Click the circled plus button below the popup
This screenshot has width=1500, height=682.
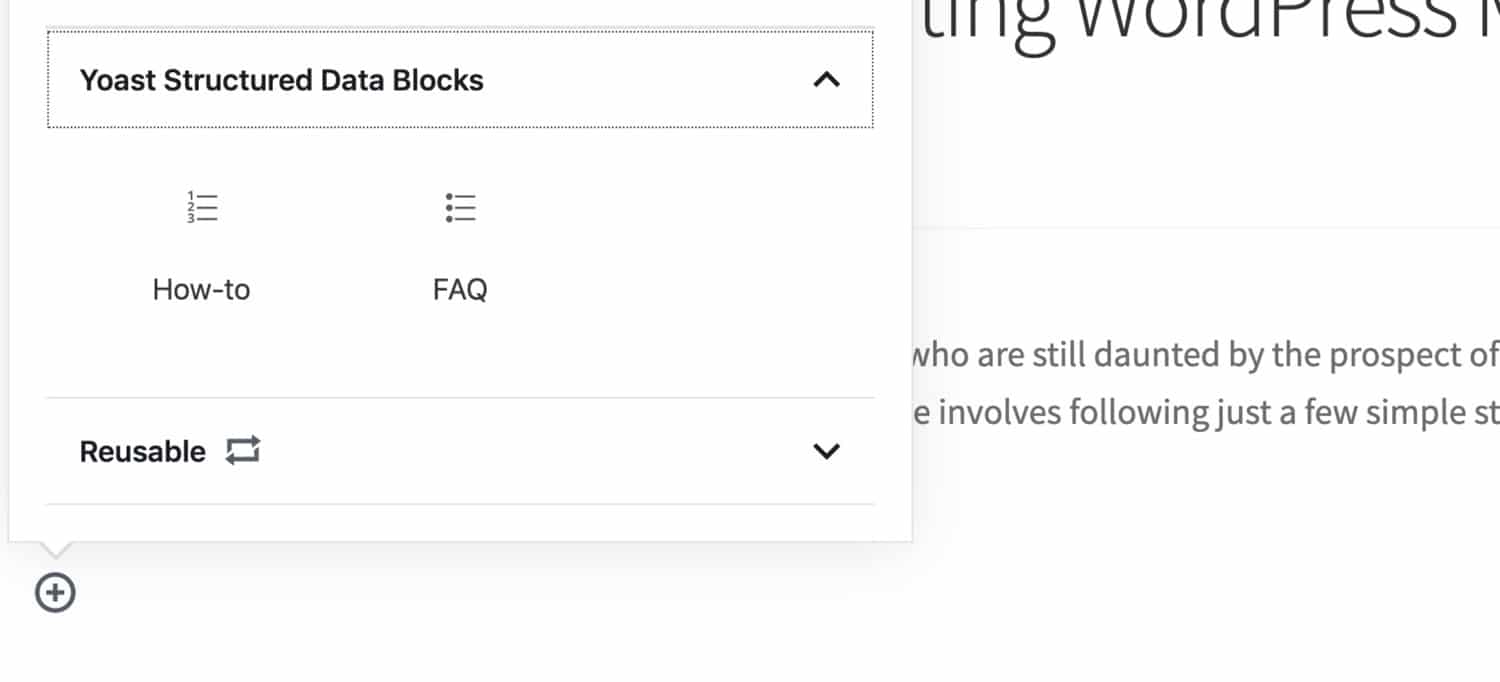(x=55, y=592)
